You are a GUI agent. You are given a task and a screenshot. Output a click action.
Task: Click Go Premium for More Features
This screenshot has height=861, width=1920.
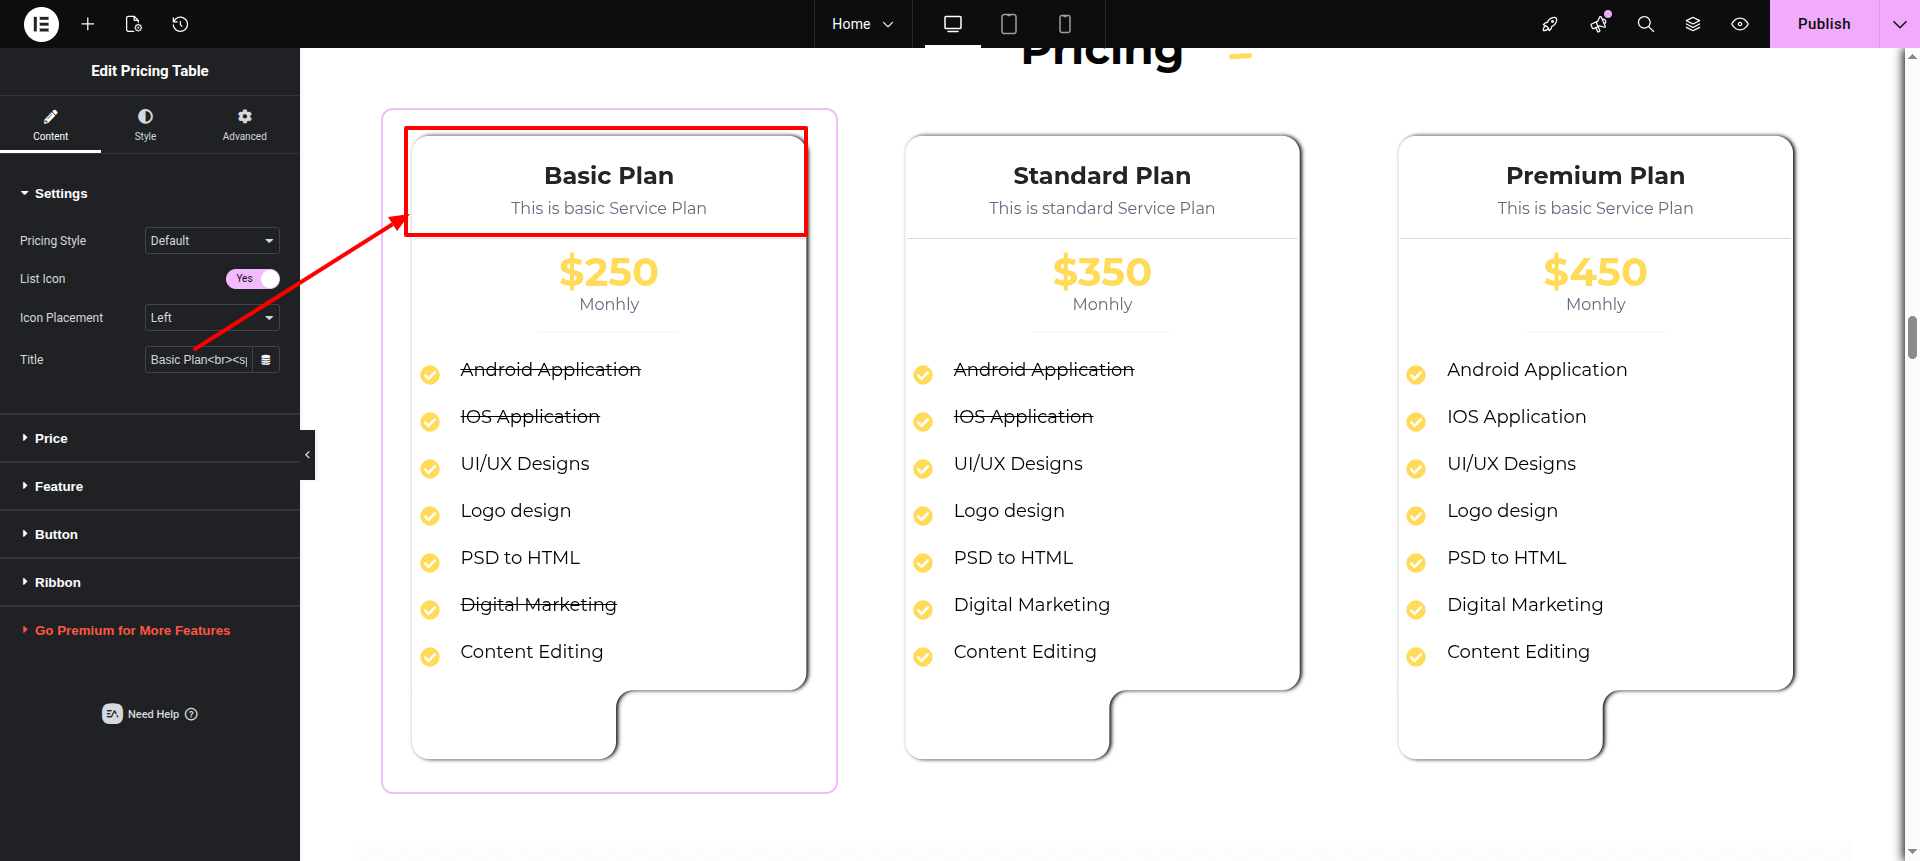point(132,631)
